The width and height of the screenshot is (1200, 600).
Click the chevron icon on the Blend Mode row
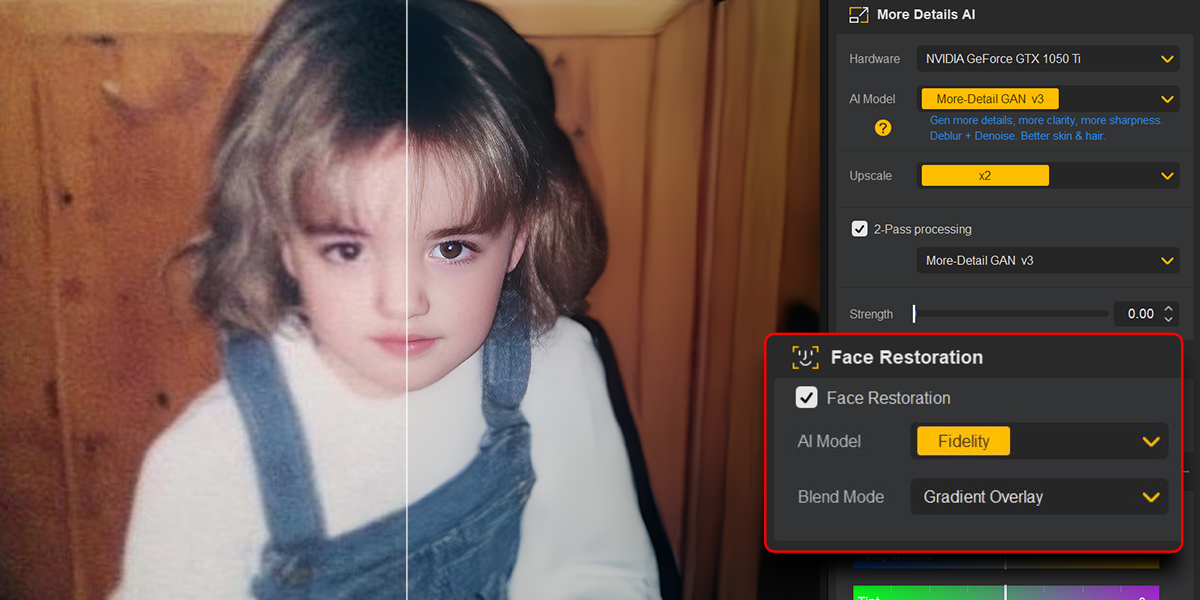point(1150,496)
